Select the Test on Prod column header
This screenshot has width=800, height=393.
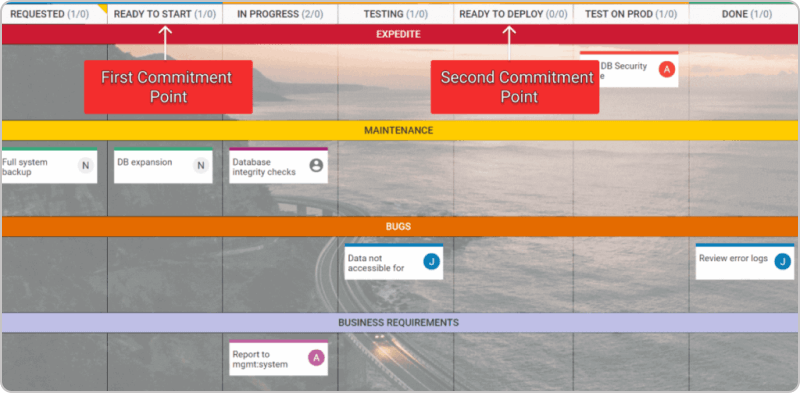click(631, 14)
